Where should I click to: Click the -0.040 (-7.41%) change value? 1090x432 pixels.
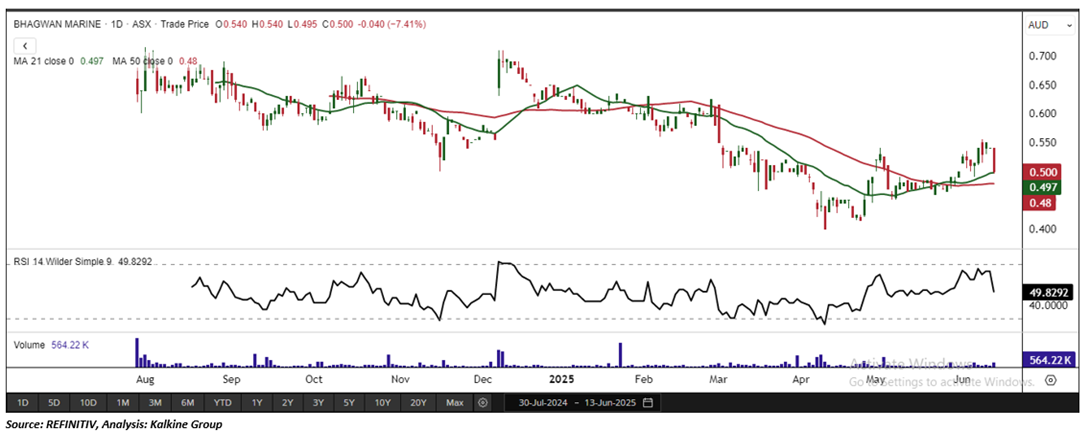coord(391,24)
